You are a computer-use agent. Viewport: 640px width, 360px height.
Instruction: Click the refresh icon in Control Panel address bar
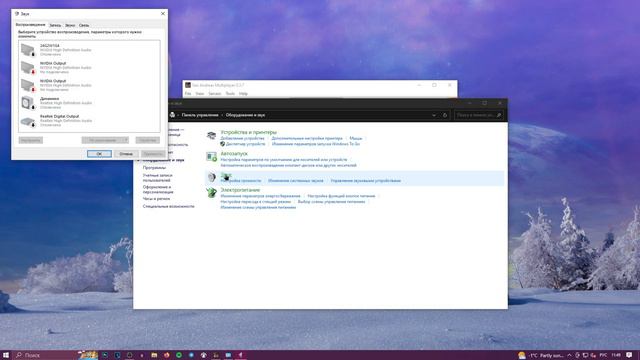point(445,115)
